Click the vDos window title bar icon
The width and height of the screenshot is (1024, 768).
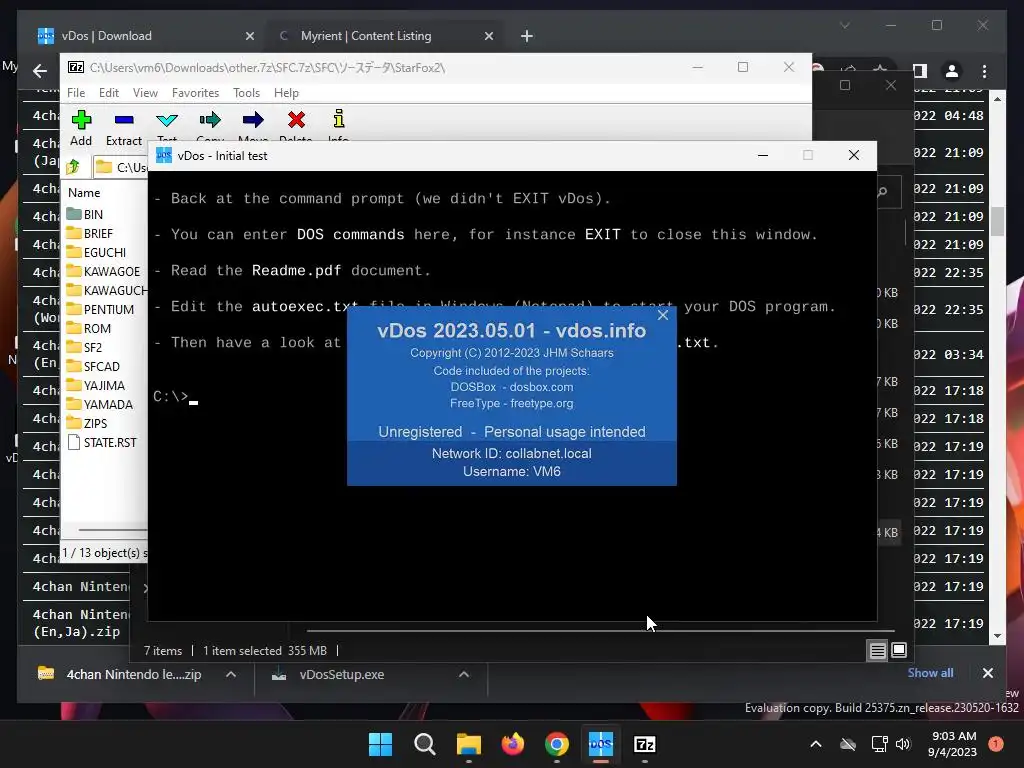(x=164, y=155)
